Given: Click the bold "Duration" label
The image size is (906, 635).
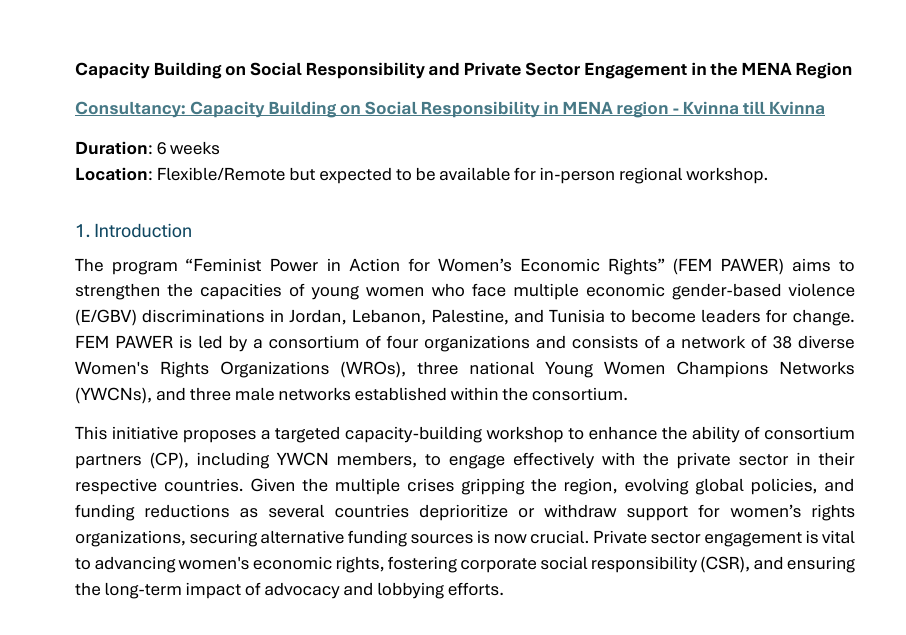Looking at the screenshot, I should [111, 148].
